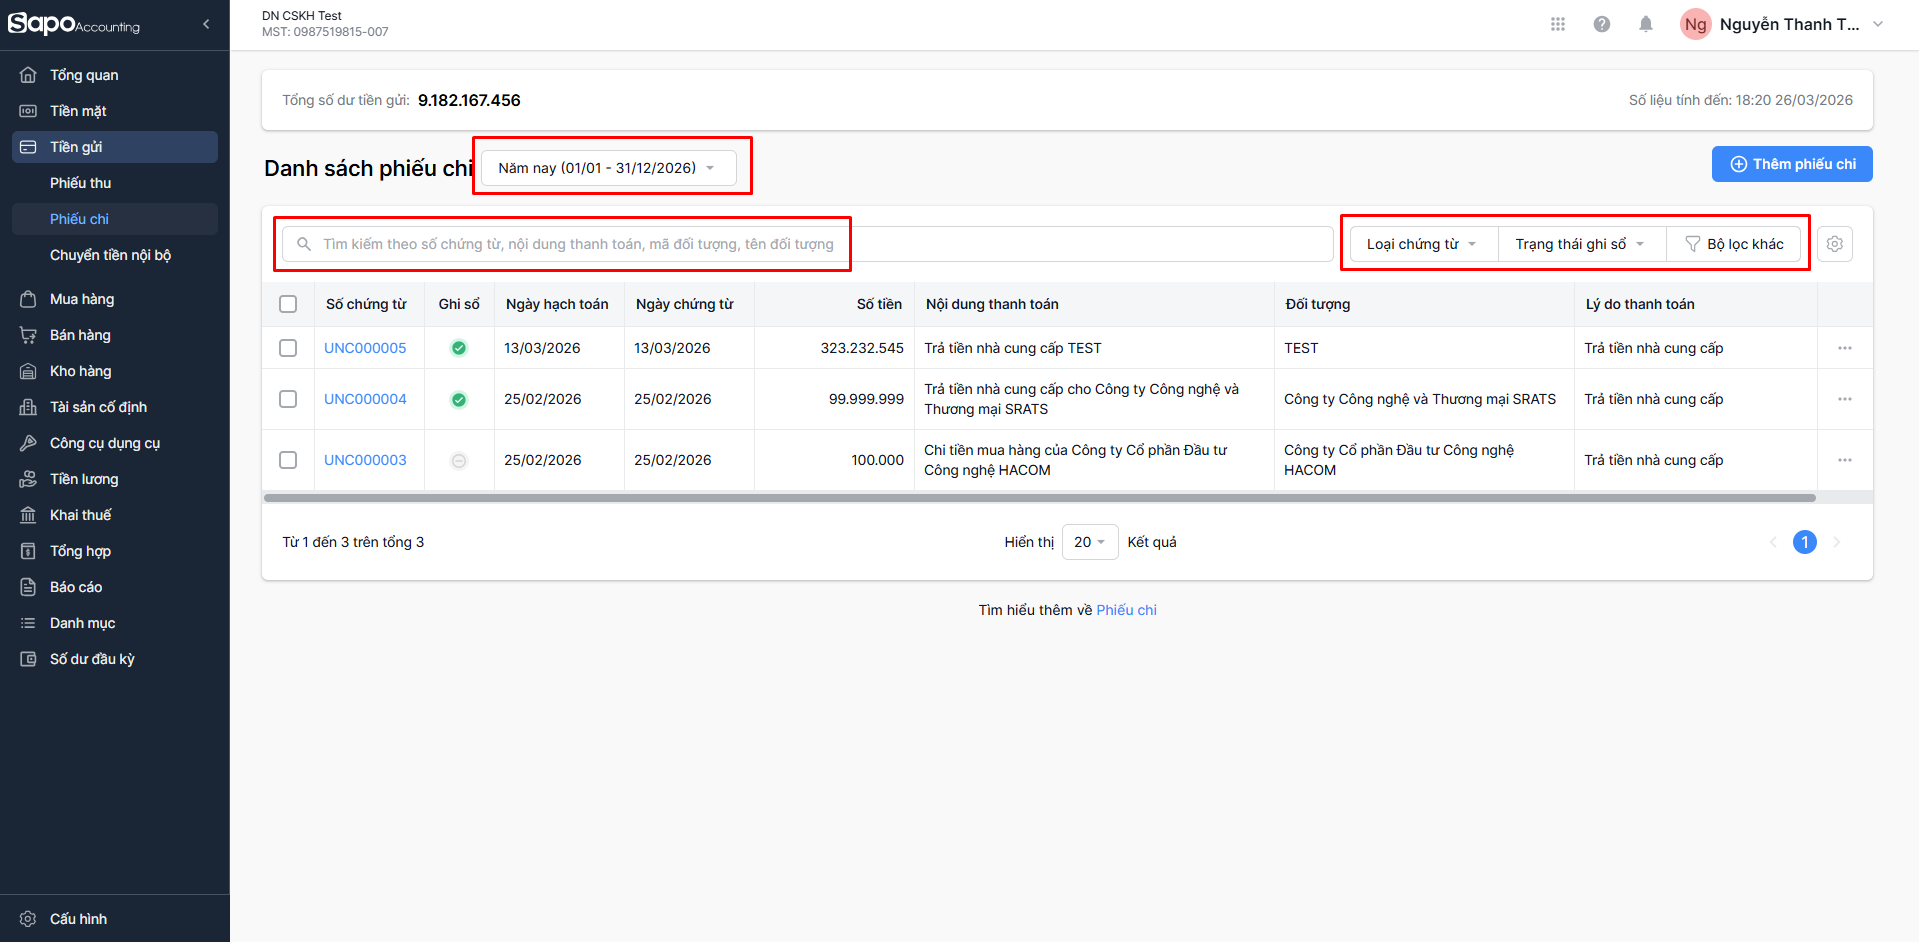Click the Cấu hình settings icon

pos(28,919)
